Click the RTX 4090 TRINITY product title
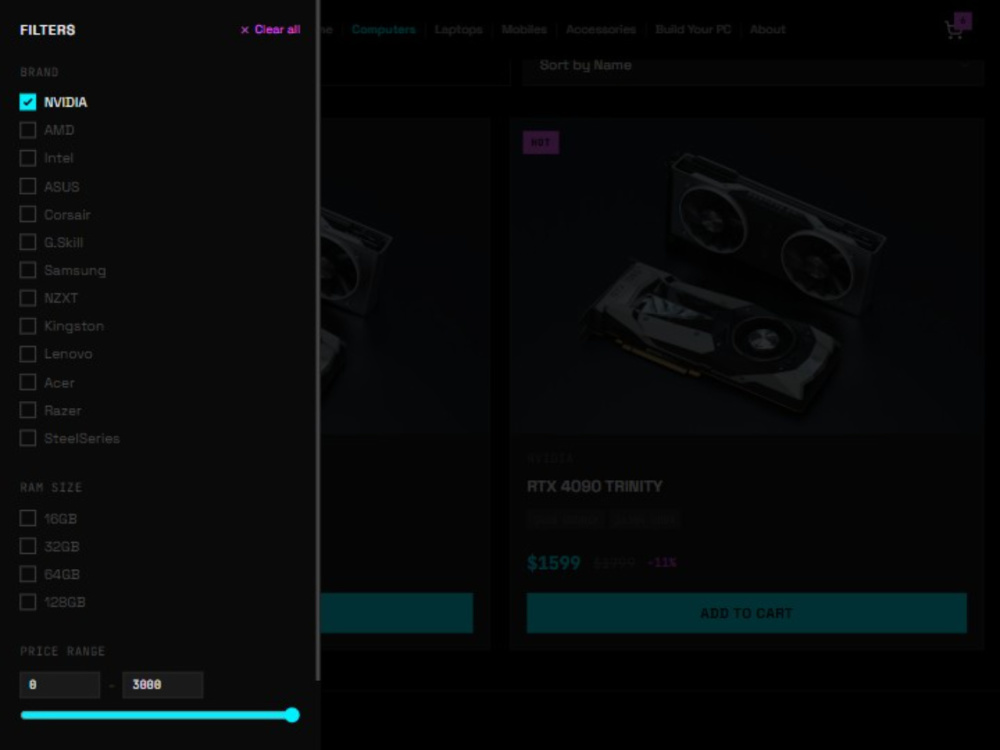1000x750 pixels. (594, 487)
